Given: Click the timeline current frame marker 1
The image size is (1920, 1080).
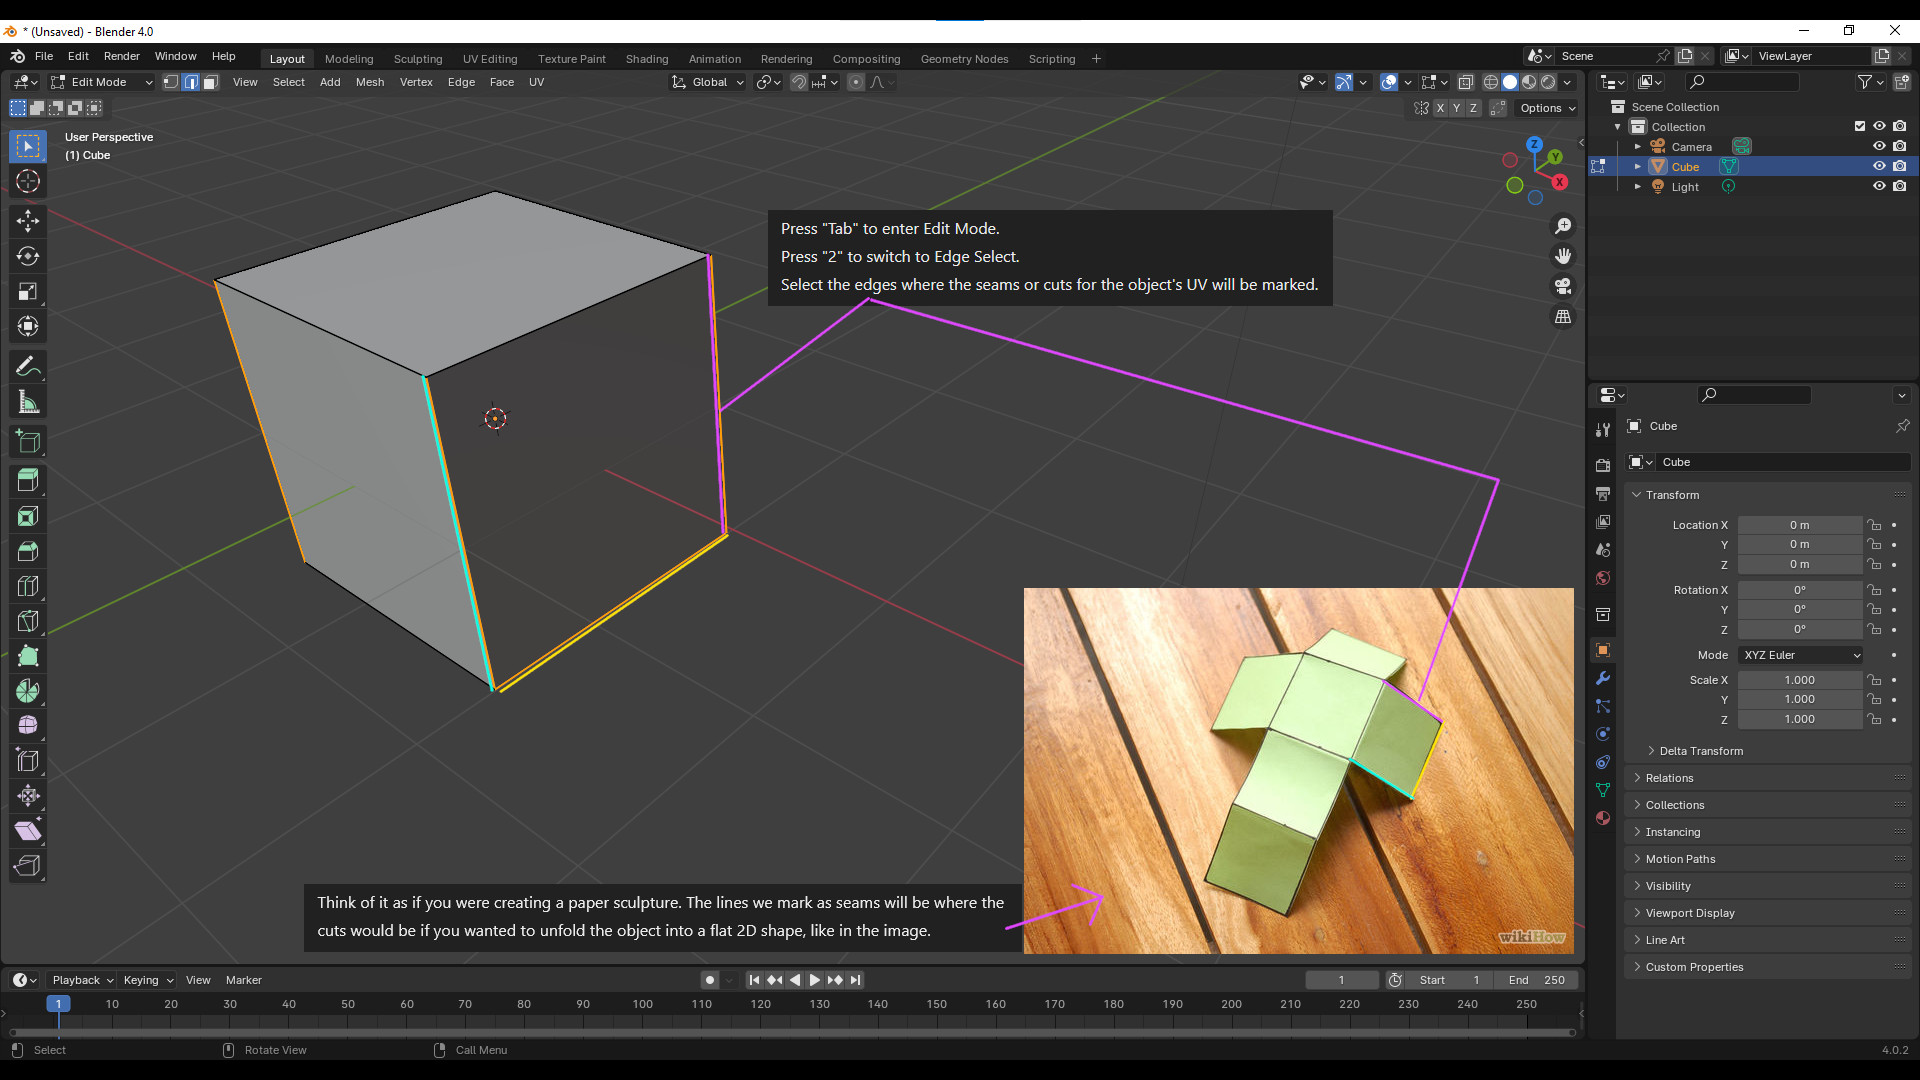Looking at the screenshot, I should (58, 1003).
